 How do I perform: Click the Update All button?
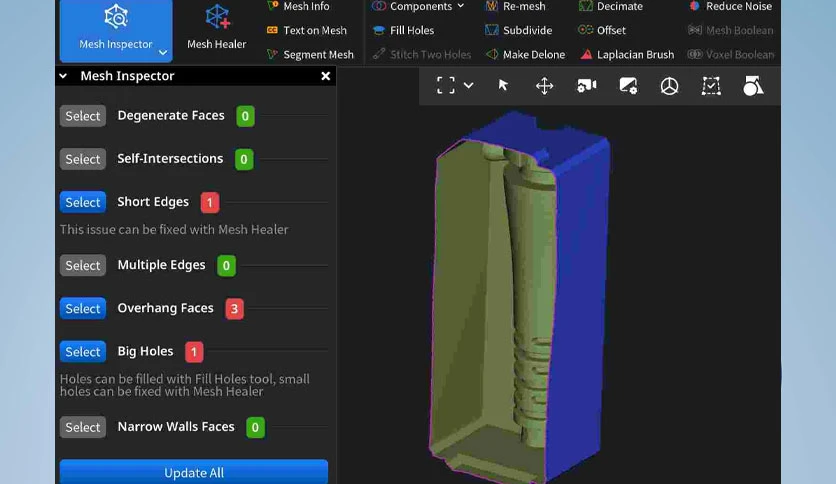click(194, 472)
